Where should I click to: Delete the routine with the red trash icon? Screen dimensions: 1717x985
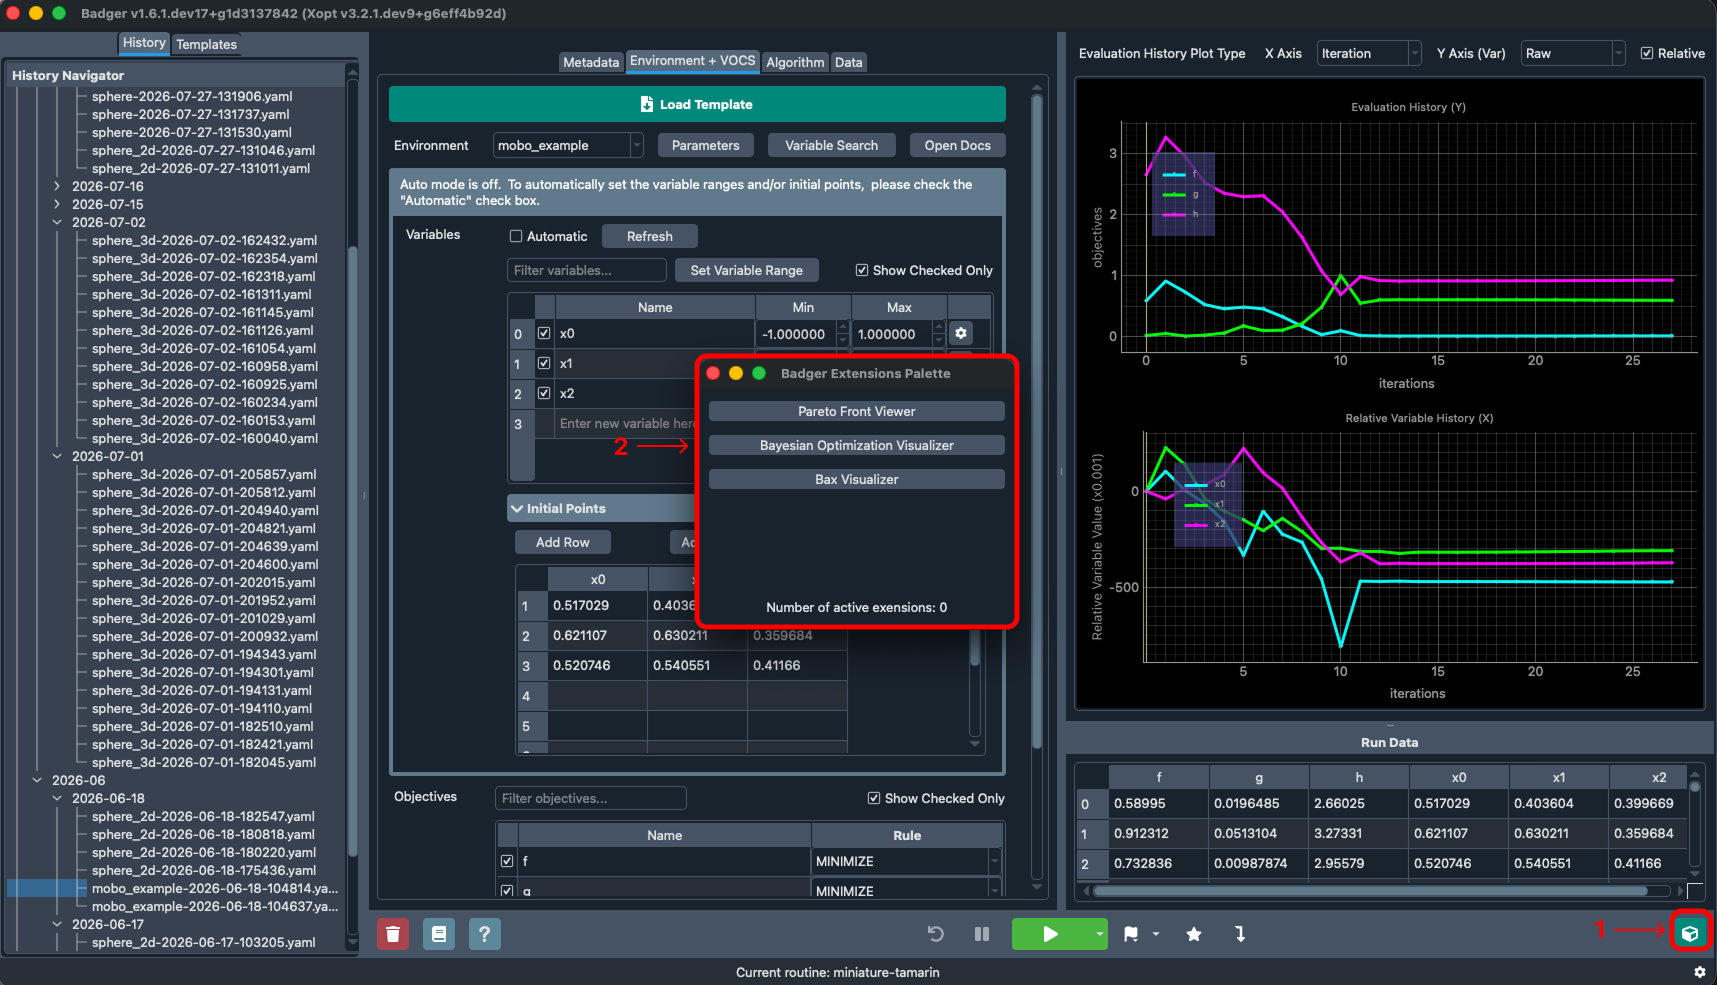(x=393, y=934)
